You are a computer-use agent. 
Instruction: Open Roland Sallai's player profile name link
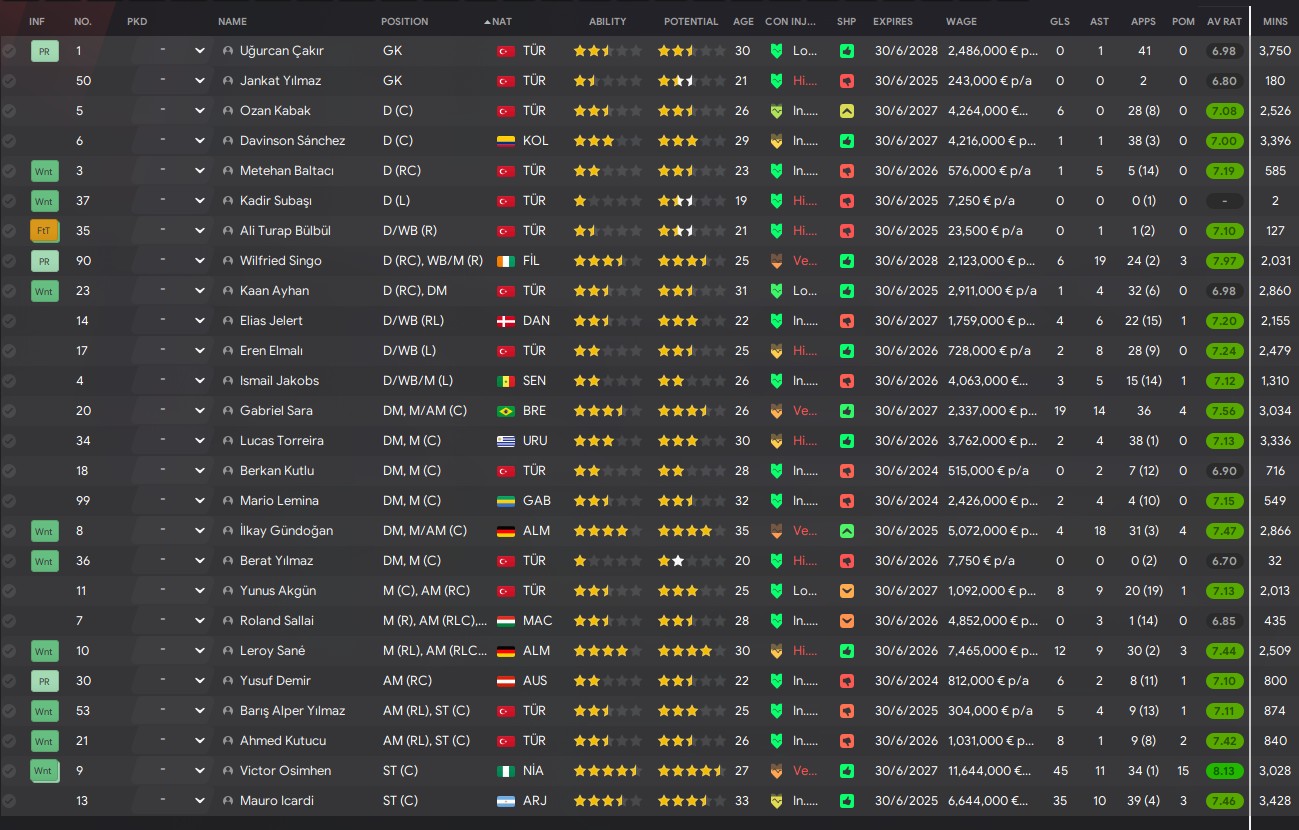click(x=276, y=621)
